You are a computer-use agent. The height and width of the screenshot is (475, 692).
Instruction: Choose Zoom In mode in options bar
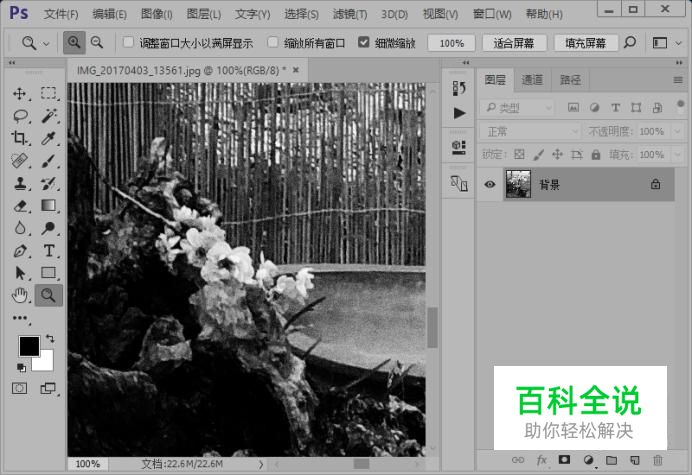coord(74,42)
